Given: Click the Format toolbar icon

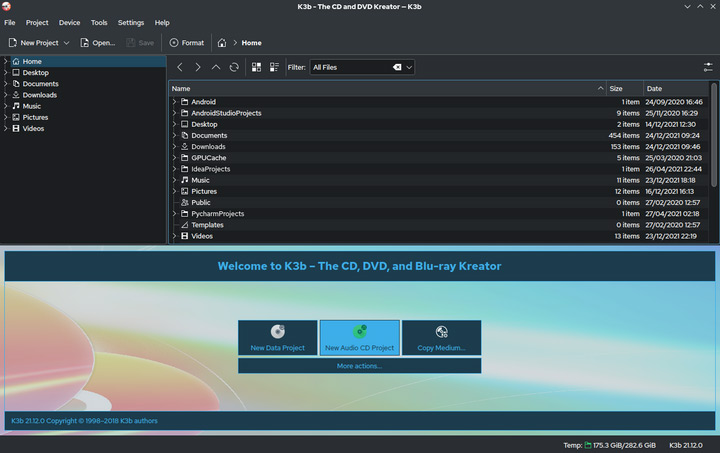Looking at the screenshot, I should point(175,43).
